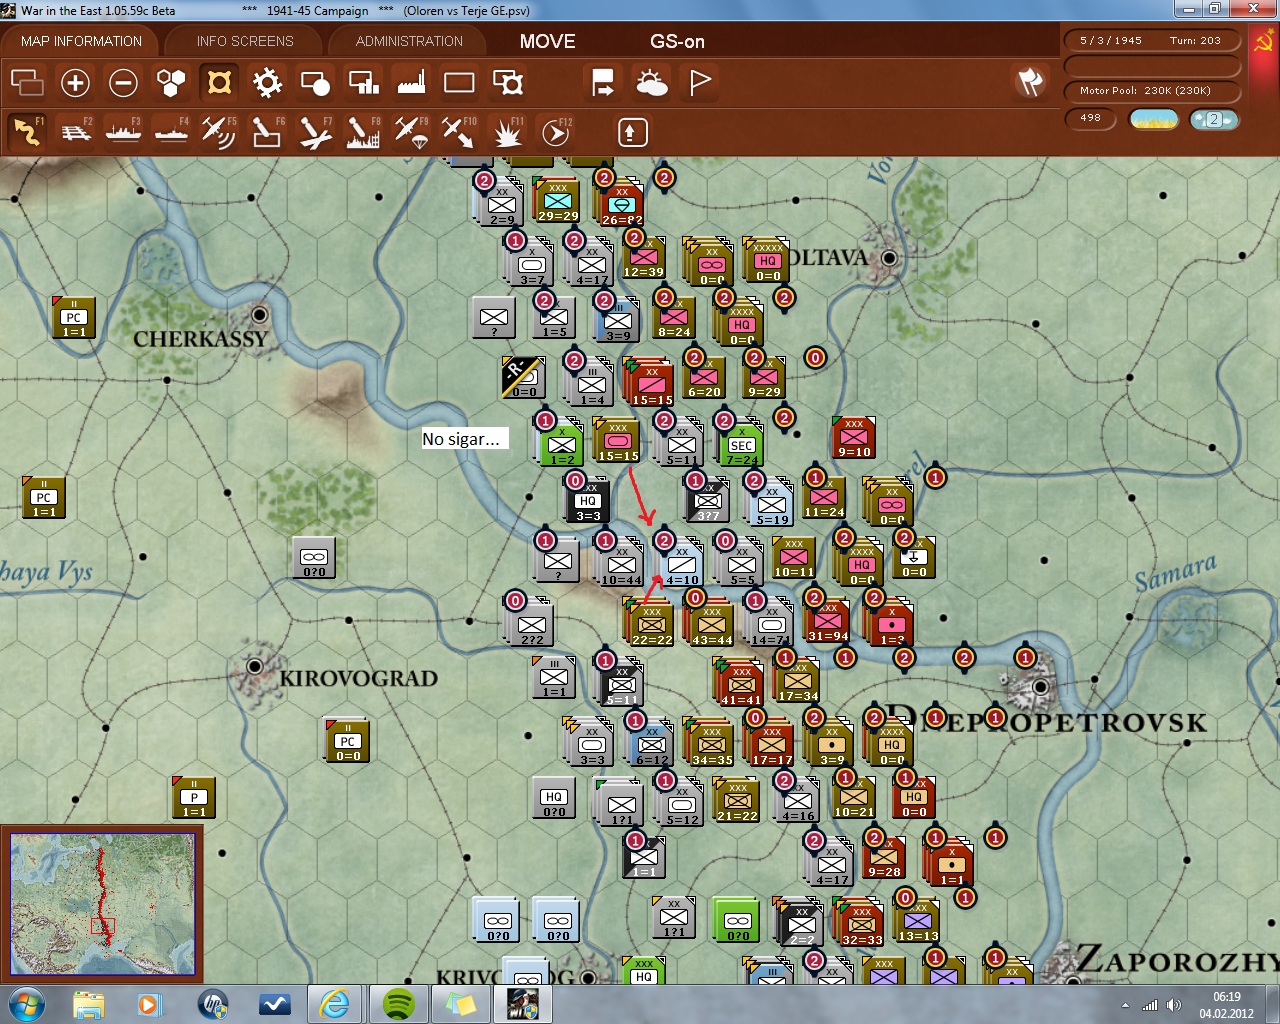Screen dimensions: 1280x1024
Task: Open Internet Explorer from the taskbar
Action: tap(335, 1004)
